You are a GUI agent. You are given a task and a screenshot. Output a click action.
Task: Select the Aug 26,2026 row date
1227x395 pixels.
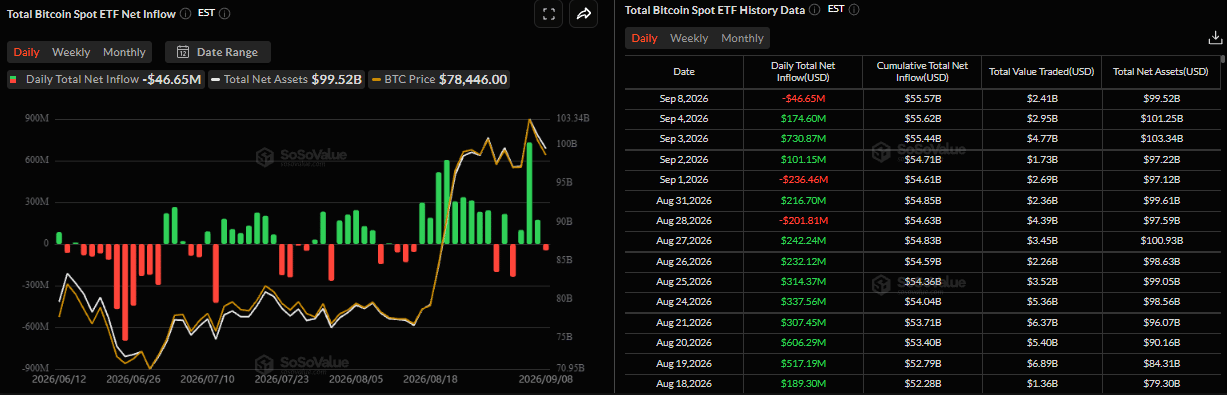684,261
